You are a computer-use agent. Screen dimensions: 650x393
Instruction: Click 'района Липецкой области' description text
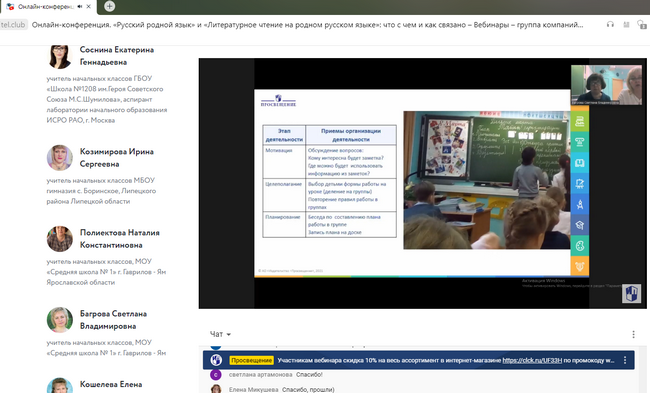[88, 201]
